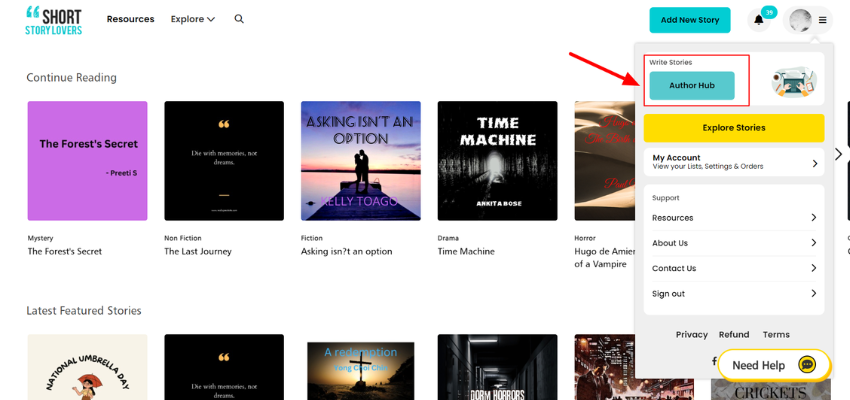Click the Write Stories label
The image size is (850, 400).
[671, 62]
